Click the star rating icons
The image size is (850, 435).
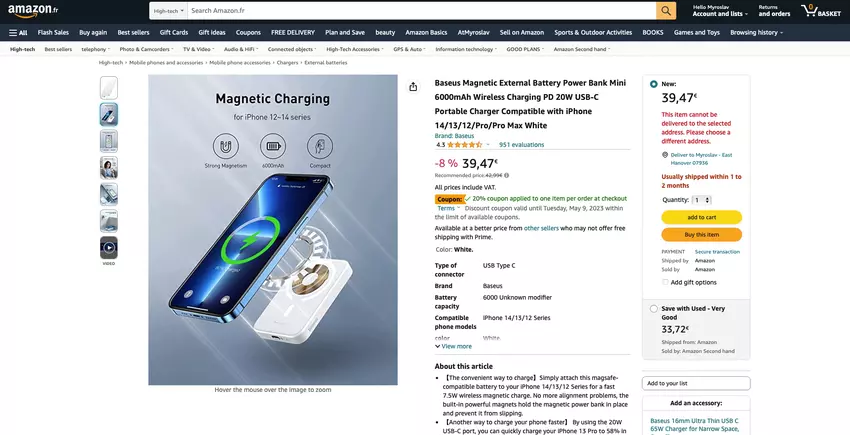tap(465, 145)
